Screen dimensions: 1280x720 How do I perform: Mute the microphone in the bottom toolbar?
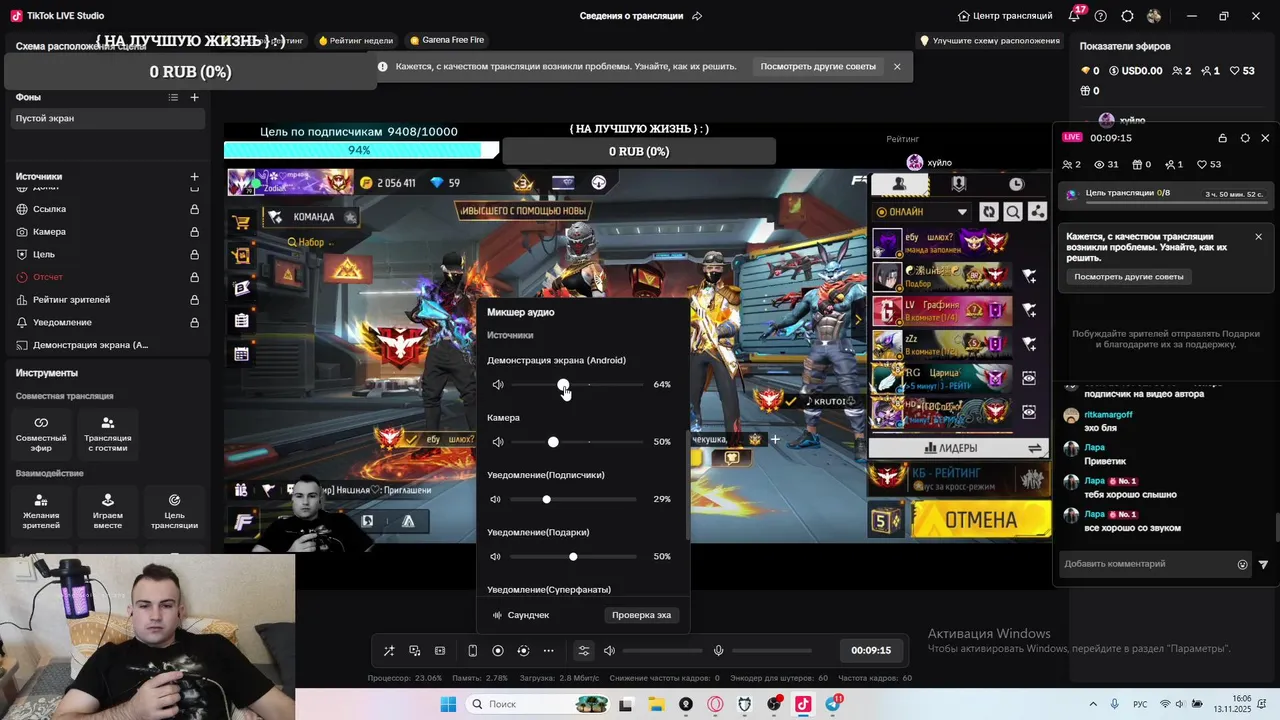coord(718,651)
